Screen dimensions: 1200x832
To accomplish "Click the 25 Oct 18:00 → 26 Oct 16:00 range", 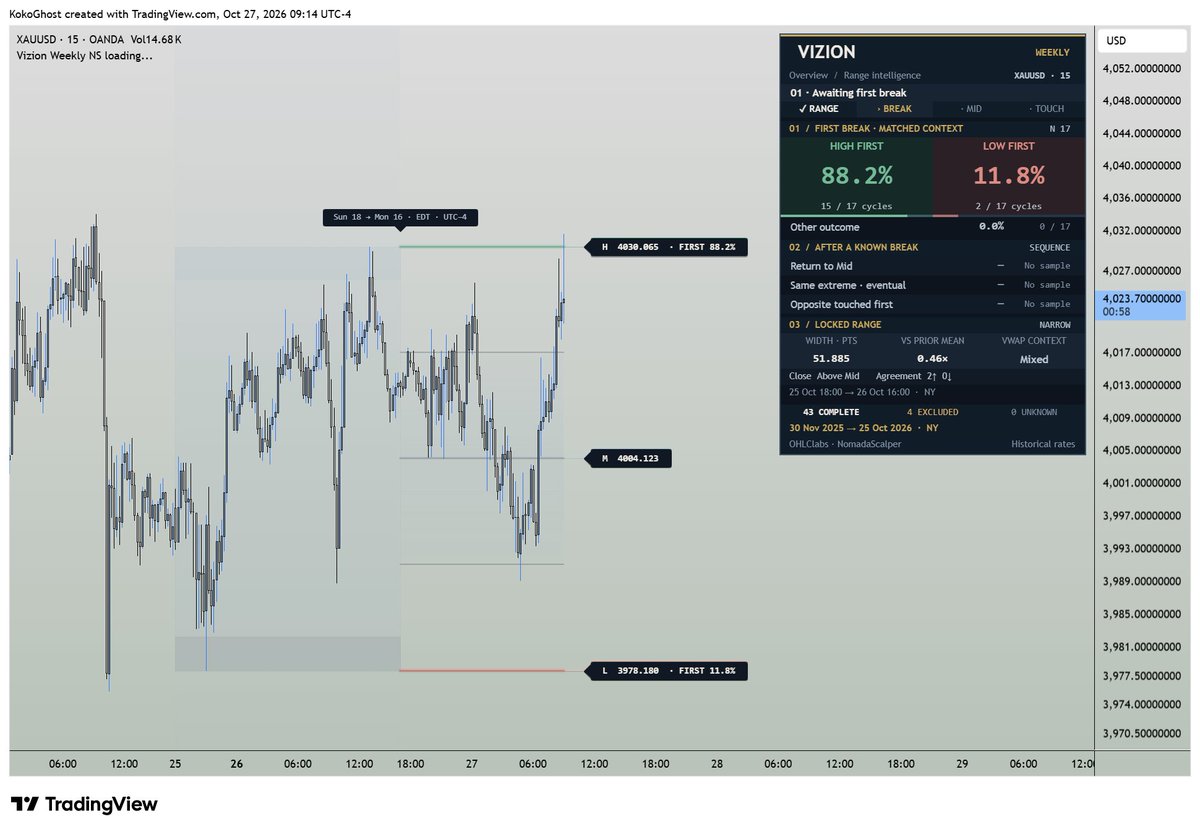I will (x=862, y=392).
